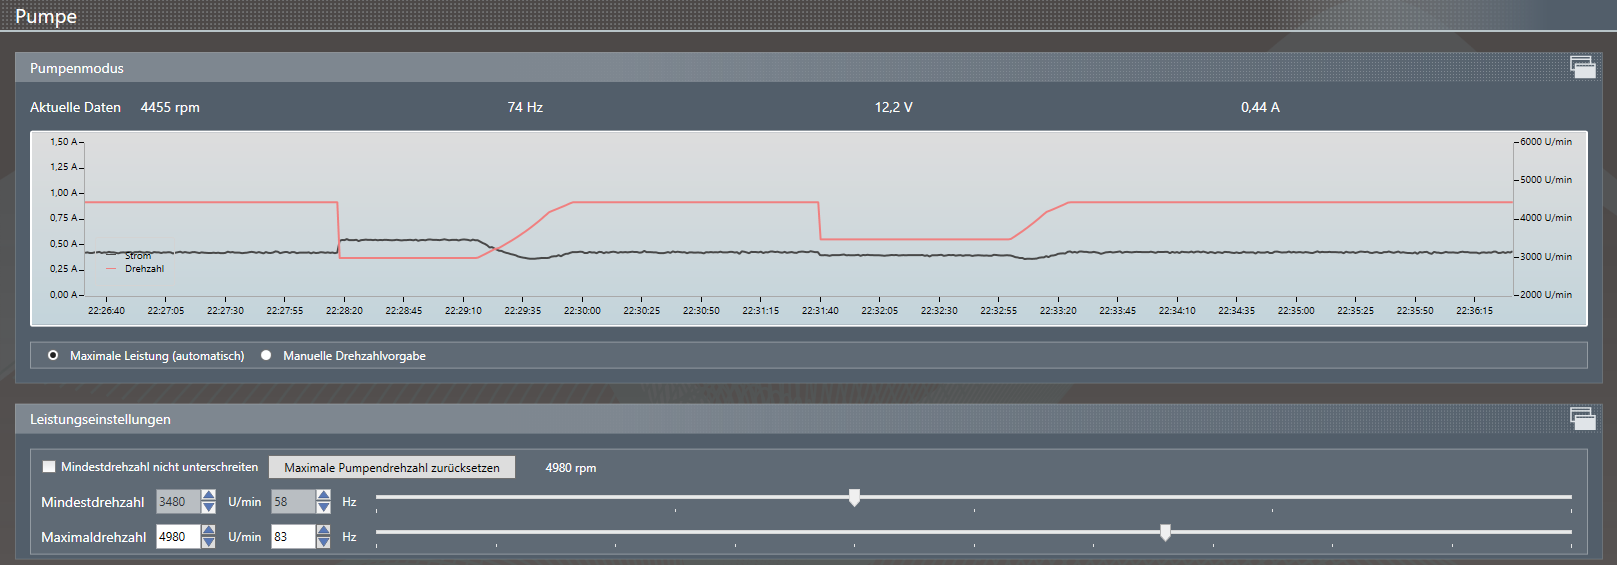Click the 4455 rpm current value
The height and width of the screenshot is (565, 1617).
pos(170,107)
